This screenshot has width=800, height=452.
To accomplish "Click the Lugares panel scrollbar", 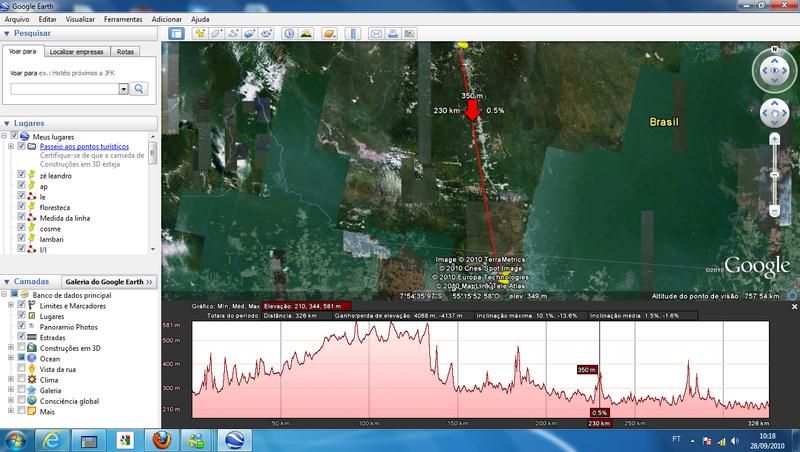I will point(153,152).
